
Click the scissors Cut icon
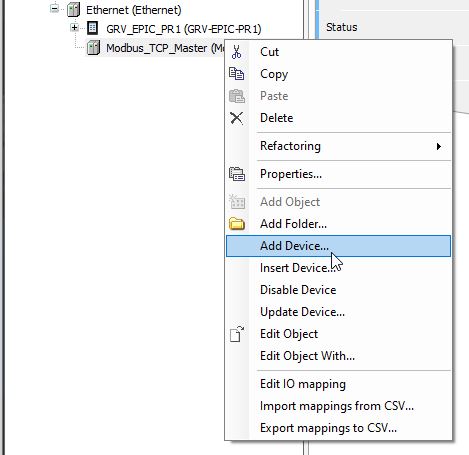pyautogui.click(x=236, y=52)
